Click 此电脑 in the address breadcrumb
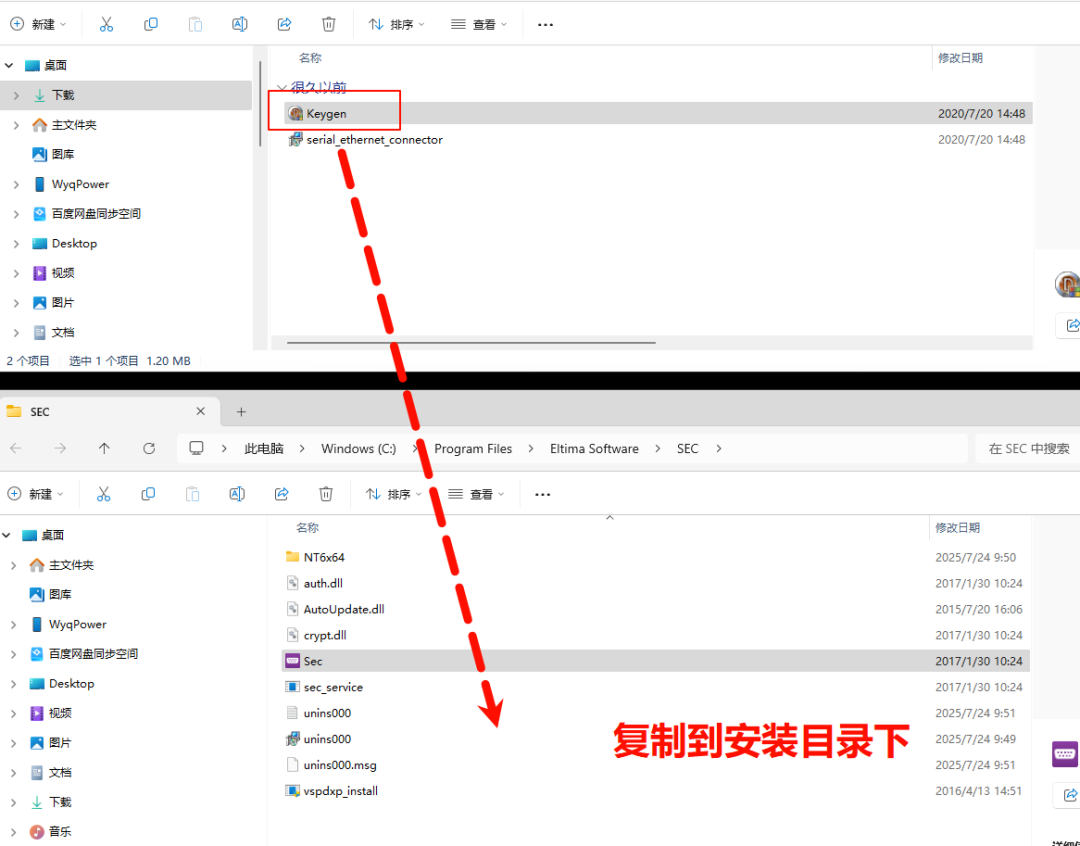 264,448
